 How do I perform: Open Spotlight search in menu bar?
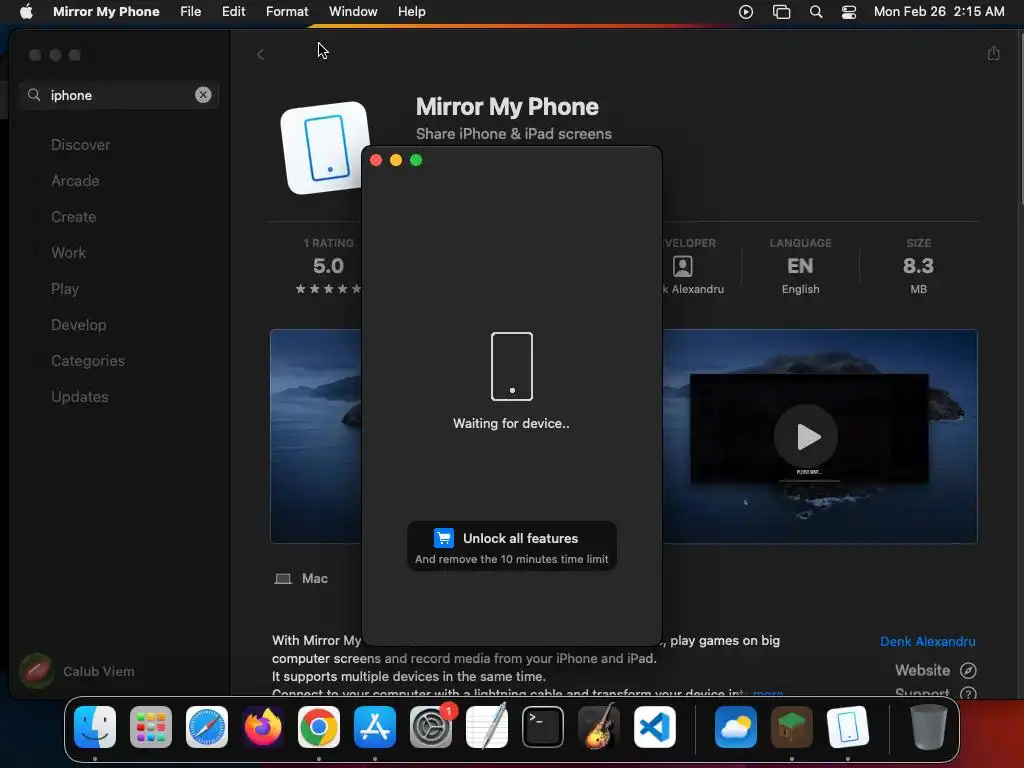(x=816, y=12)
